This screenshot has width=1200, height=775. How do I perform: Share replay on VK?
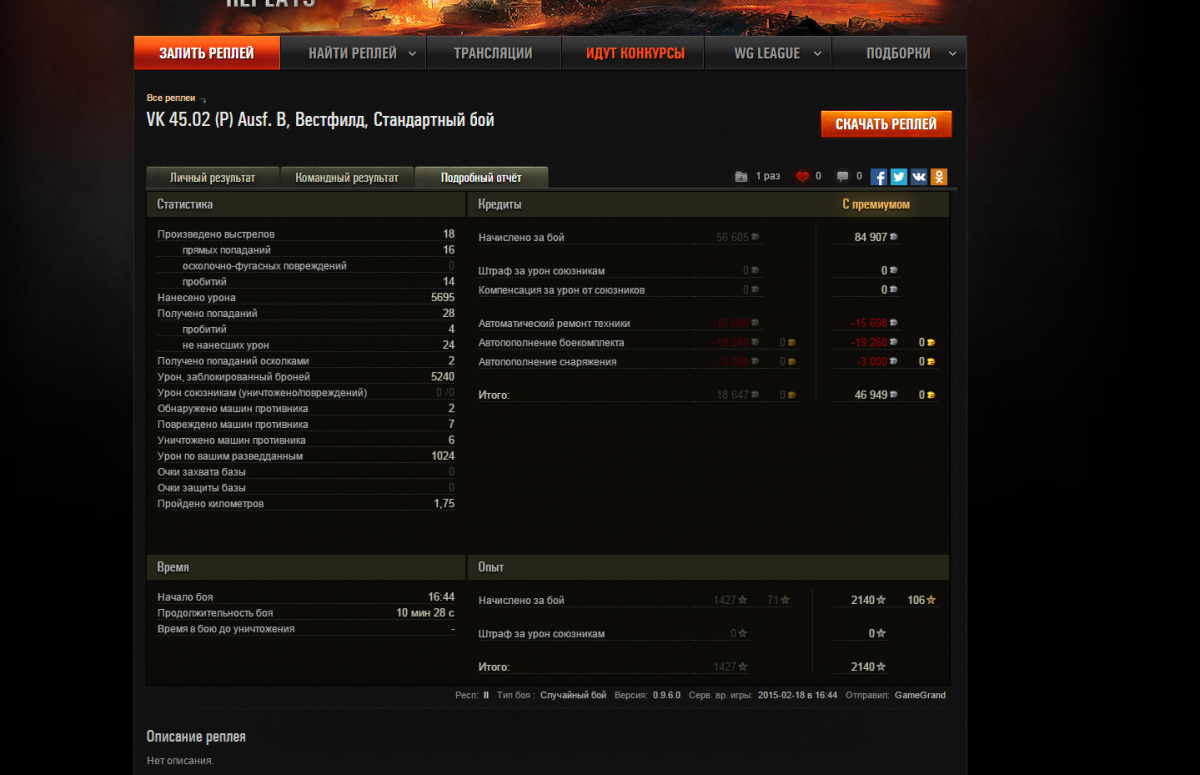[919, 177]
